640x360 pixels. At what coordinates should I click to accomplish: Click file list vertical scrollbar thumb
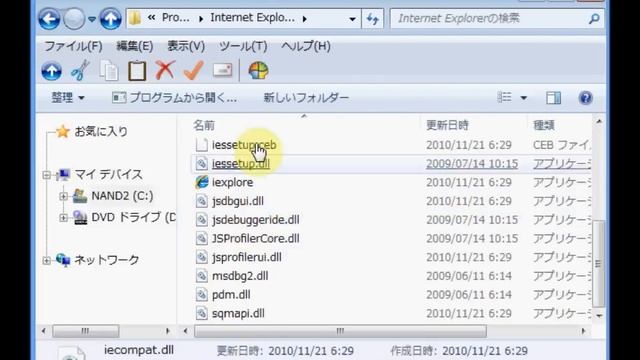point(598,264)
